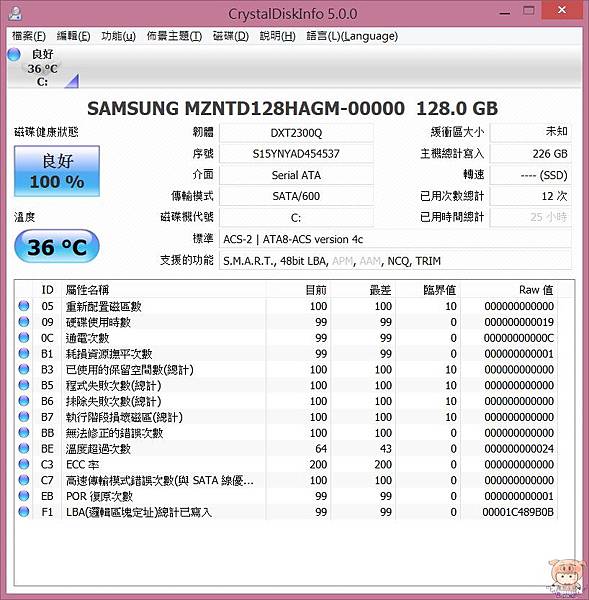The image size is (589, 600).
Task: Click the host writes value 226 GB
Action: [x=531, y=154]
